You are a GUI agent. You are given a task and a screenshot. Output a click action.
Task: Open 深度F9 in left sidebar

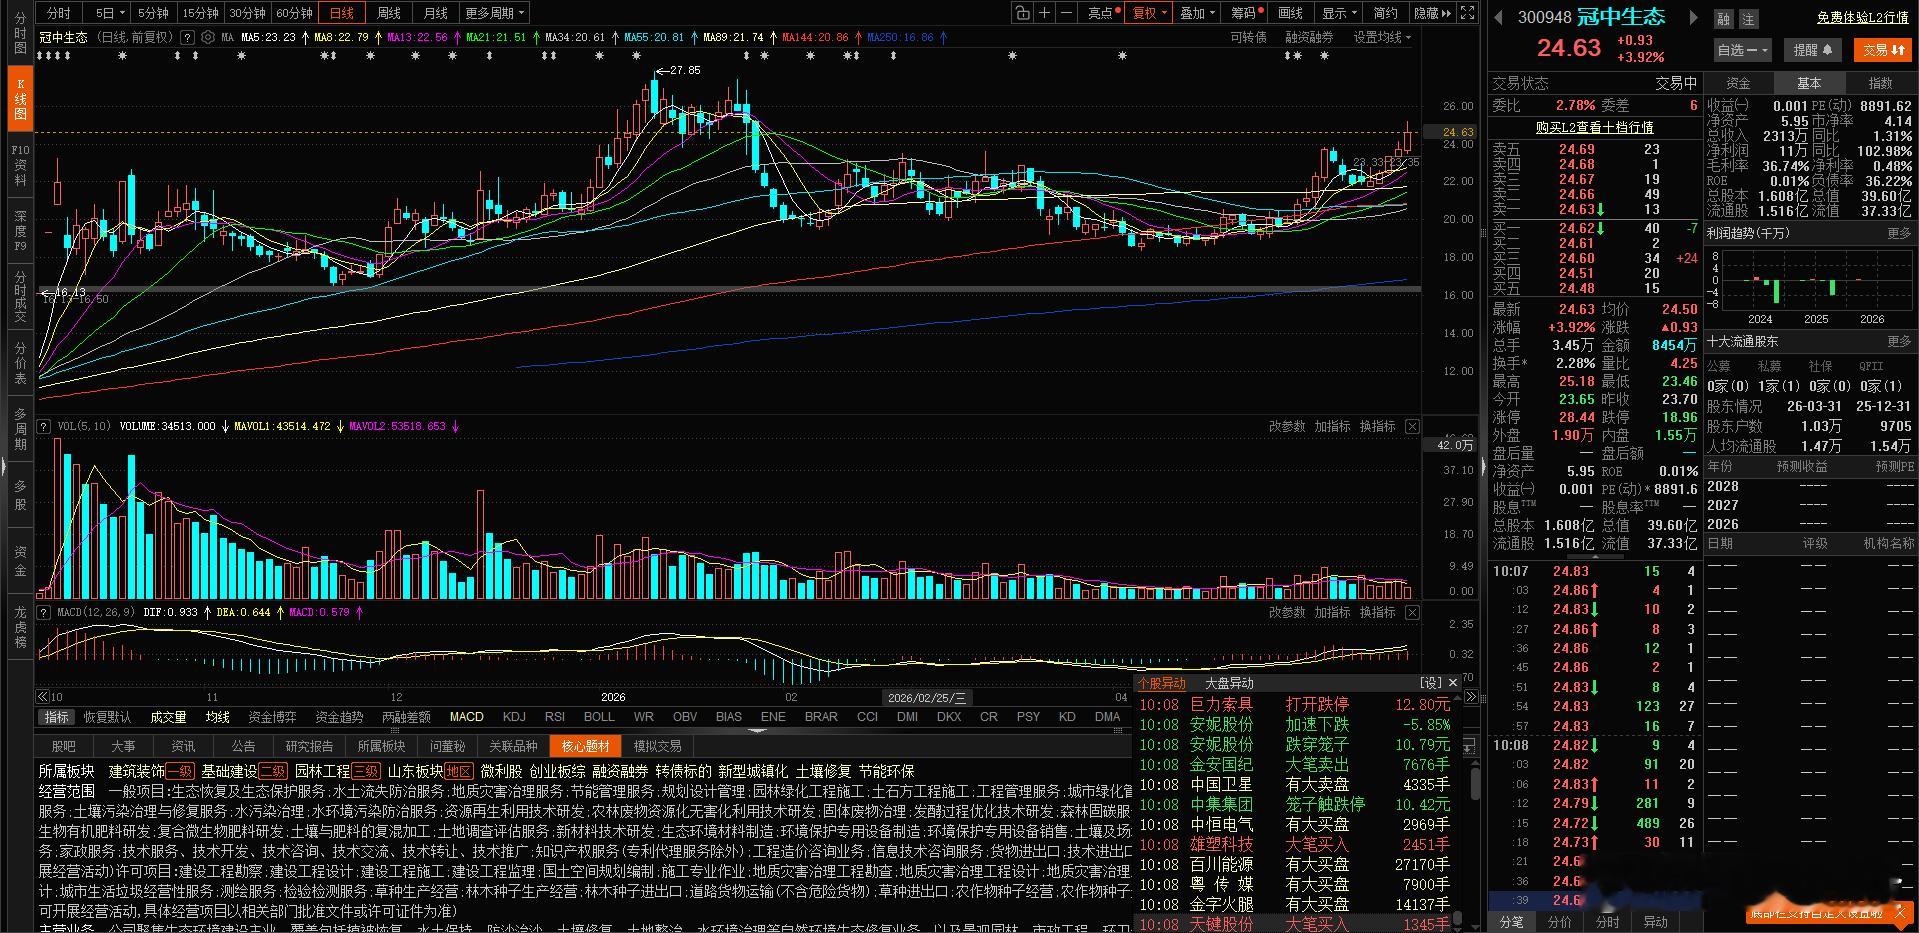tap(20, 231)
